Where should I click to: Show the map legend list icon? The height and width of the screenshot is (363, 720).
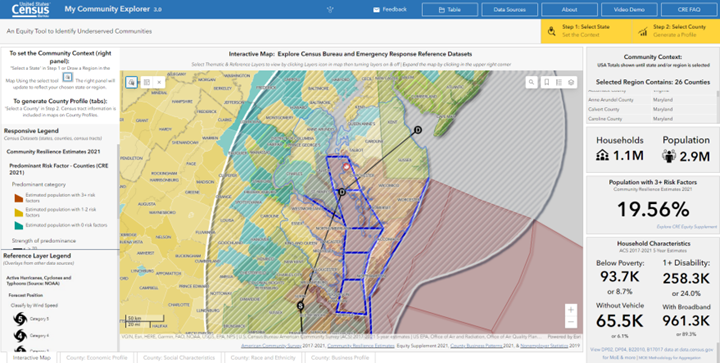(x=559, y=82)
